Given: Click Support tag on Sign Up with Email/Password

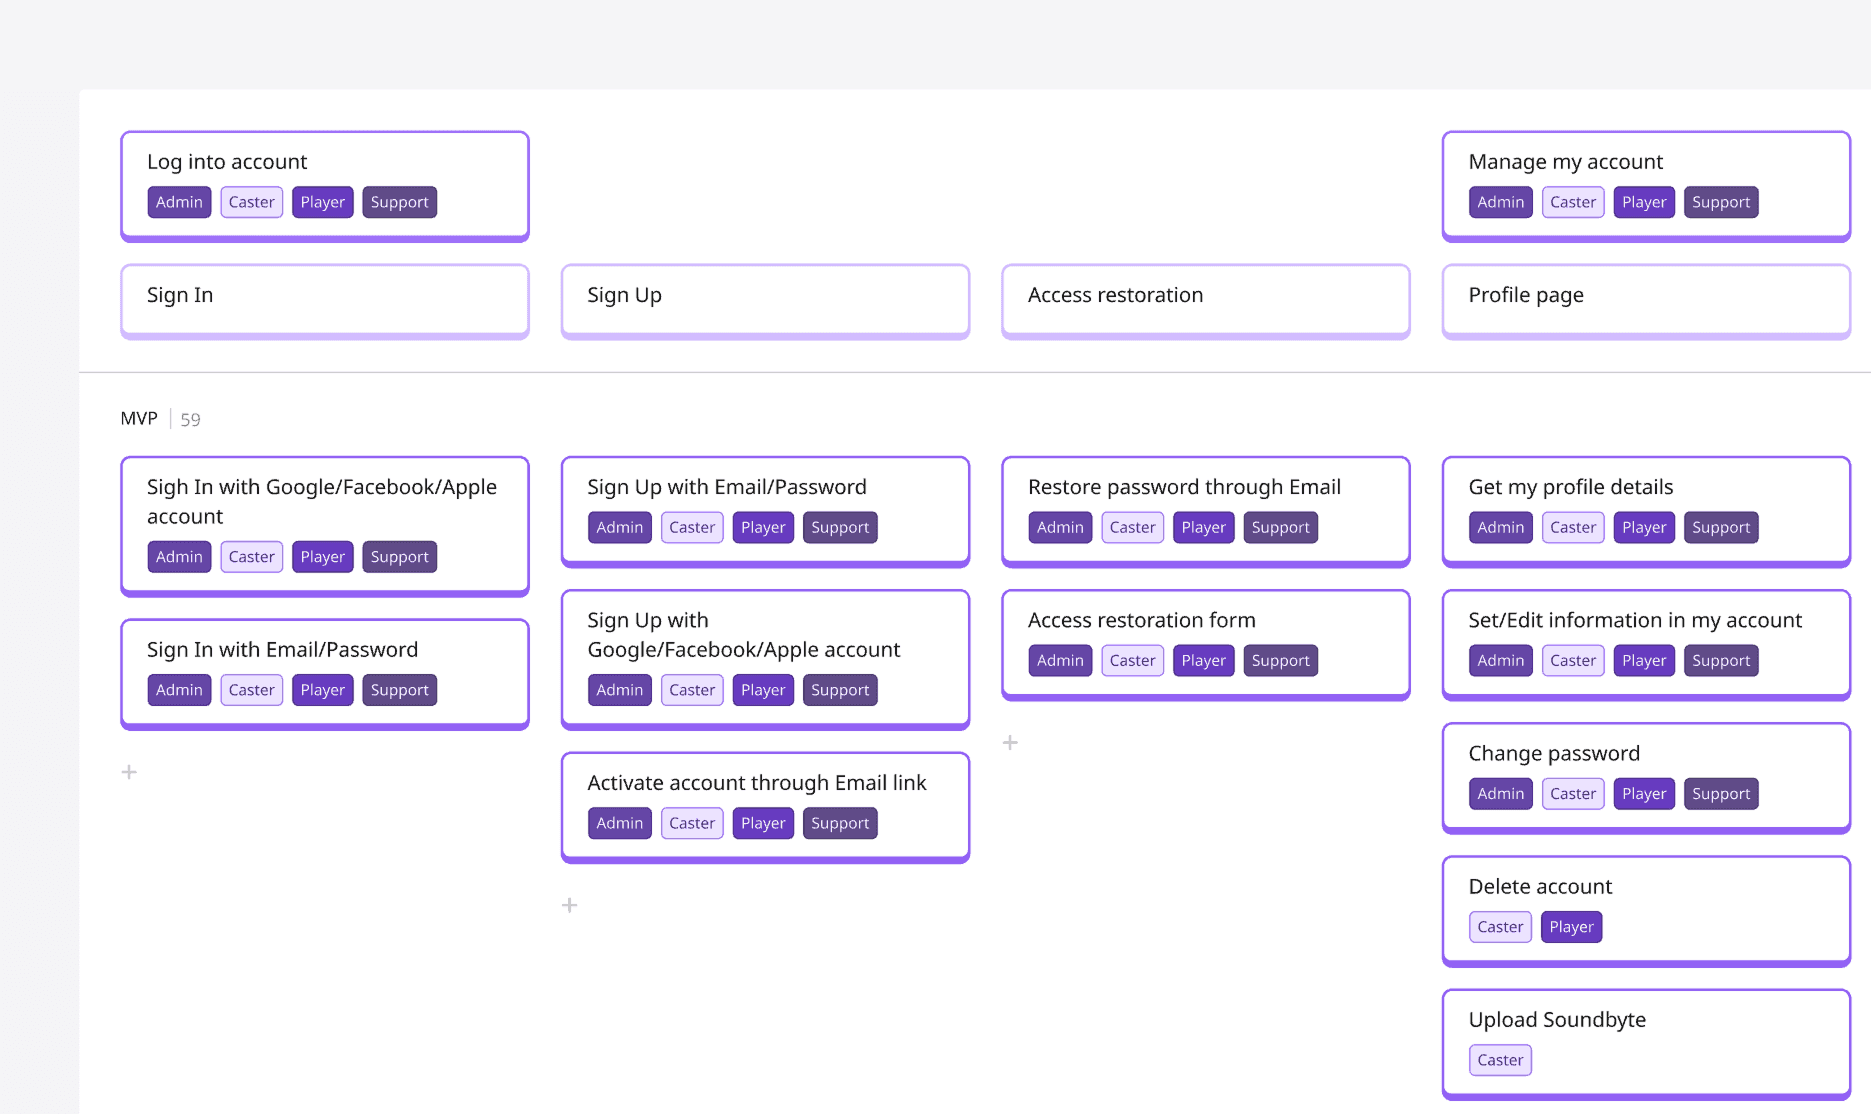Looking at the screenshot, I should (x=840, y=527).
